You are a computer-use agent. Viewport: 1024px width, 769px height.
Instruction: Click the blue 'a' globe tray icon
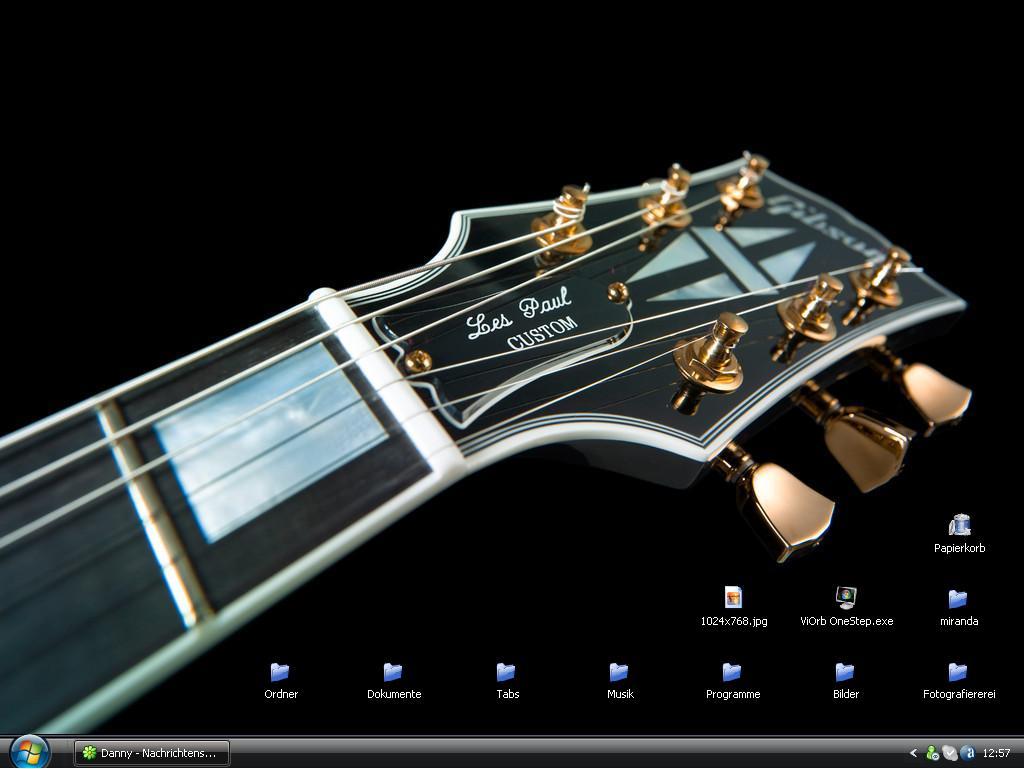[x=968, y=753]
